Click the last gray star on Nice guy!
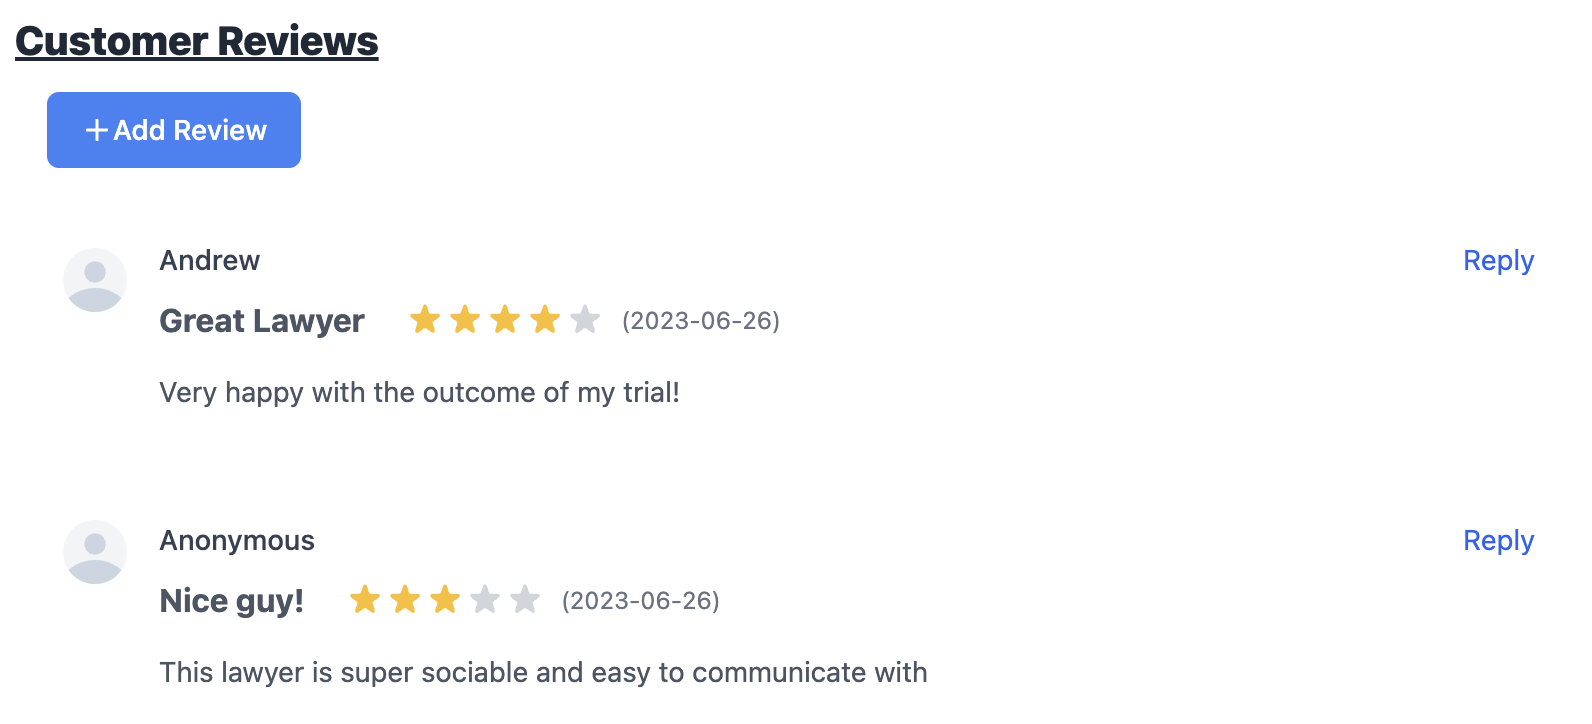Viewport: 1592px width, 724px height. 525,600
